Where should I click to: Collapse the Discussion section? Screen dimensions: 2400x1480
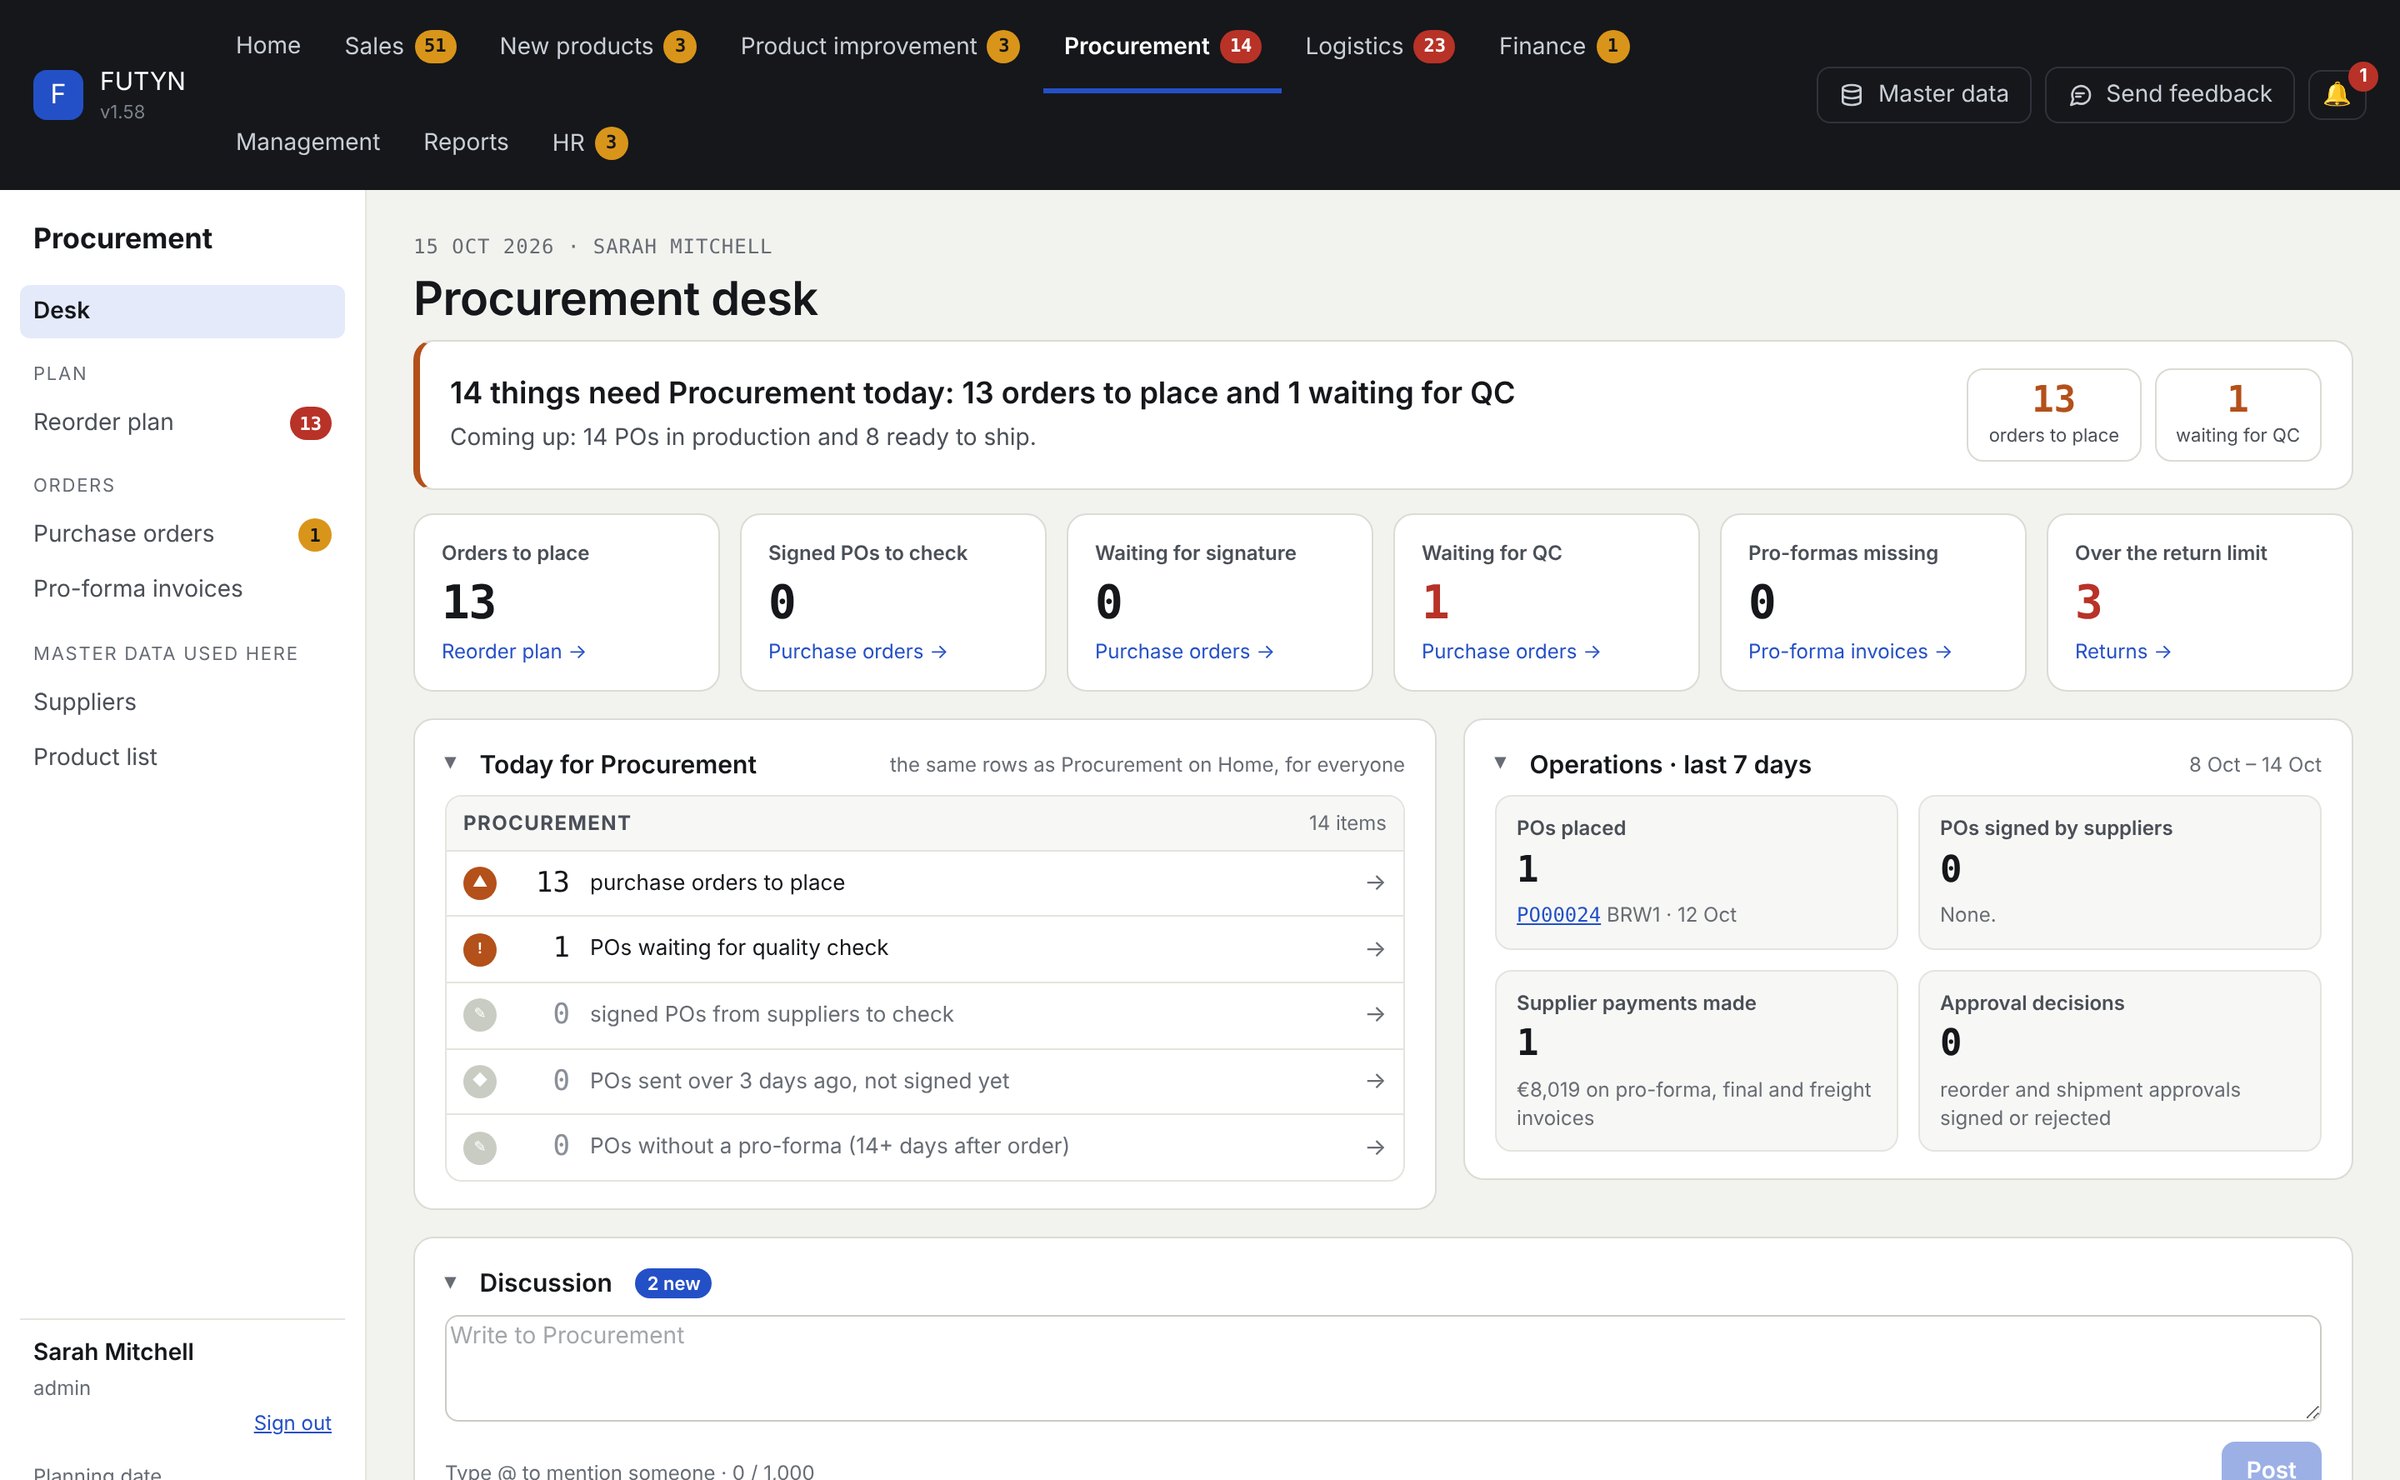450,1282
